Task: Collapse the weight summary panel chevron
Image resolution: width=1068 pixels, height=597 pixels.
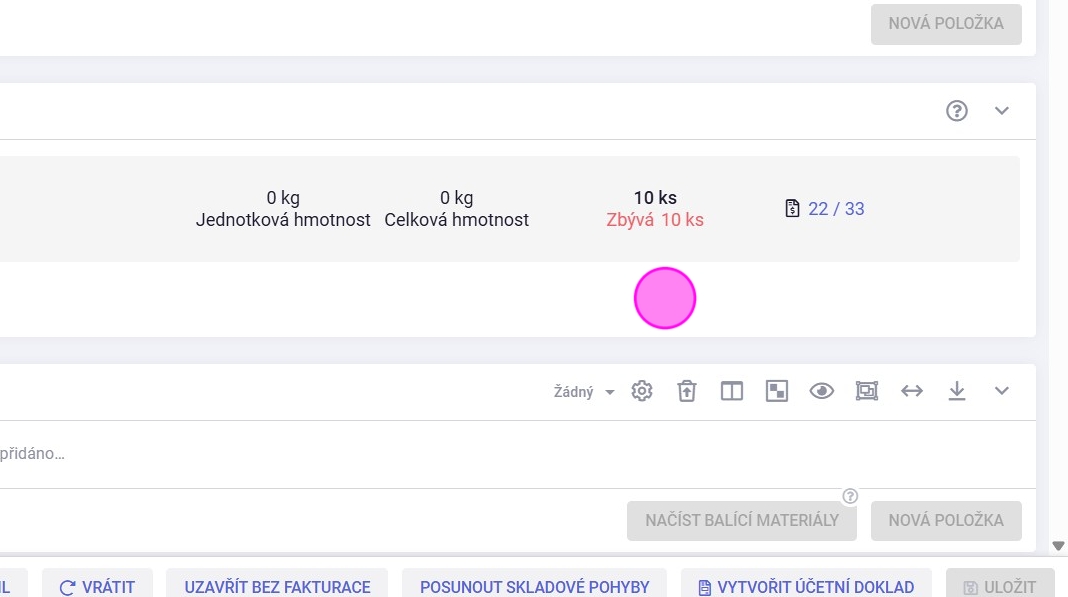Action: (1002, 111)
